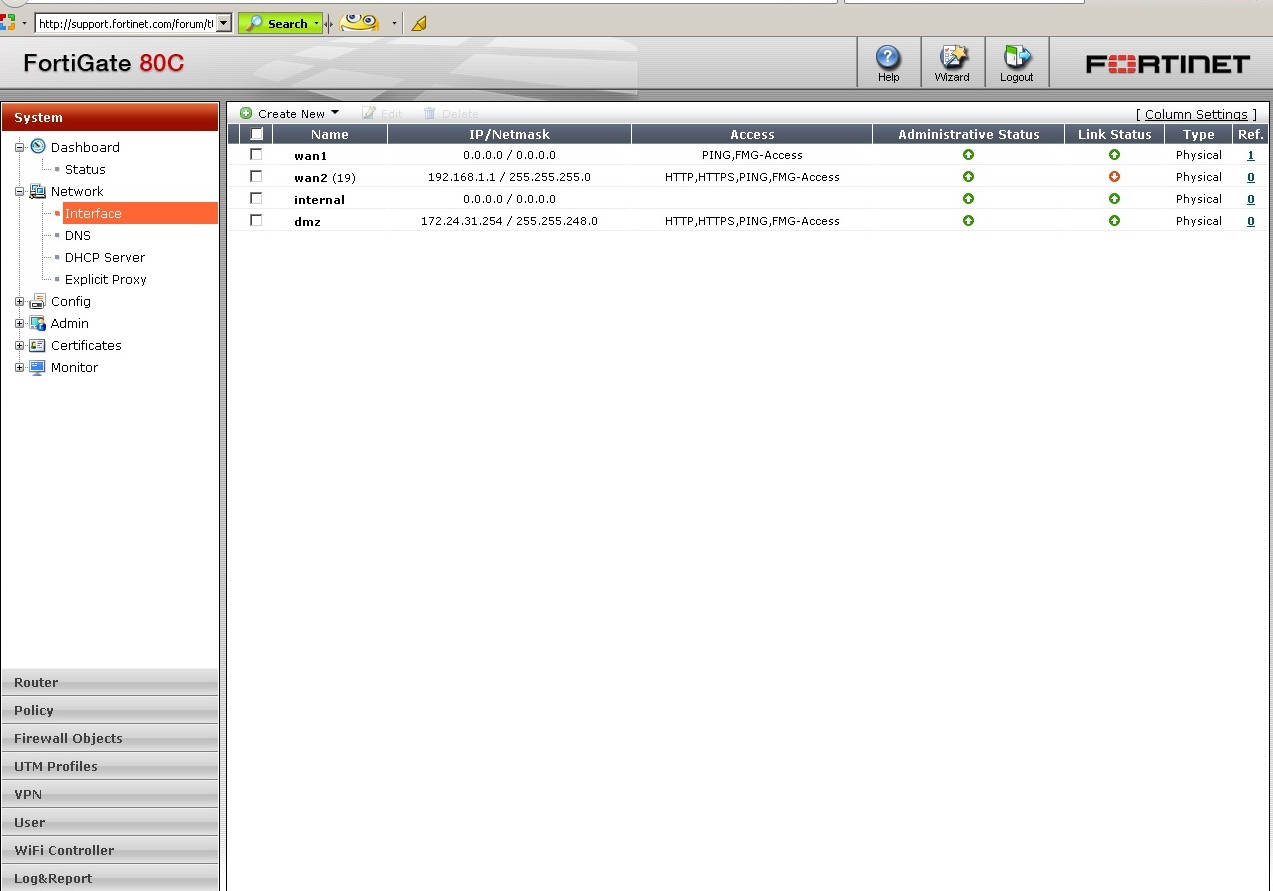Click the System menu header

pyautogui.click(x=110, y=117)
